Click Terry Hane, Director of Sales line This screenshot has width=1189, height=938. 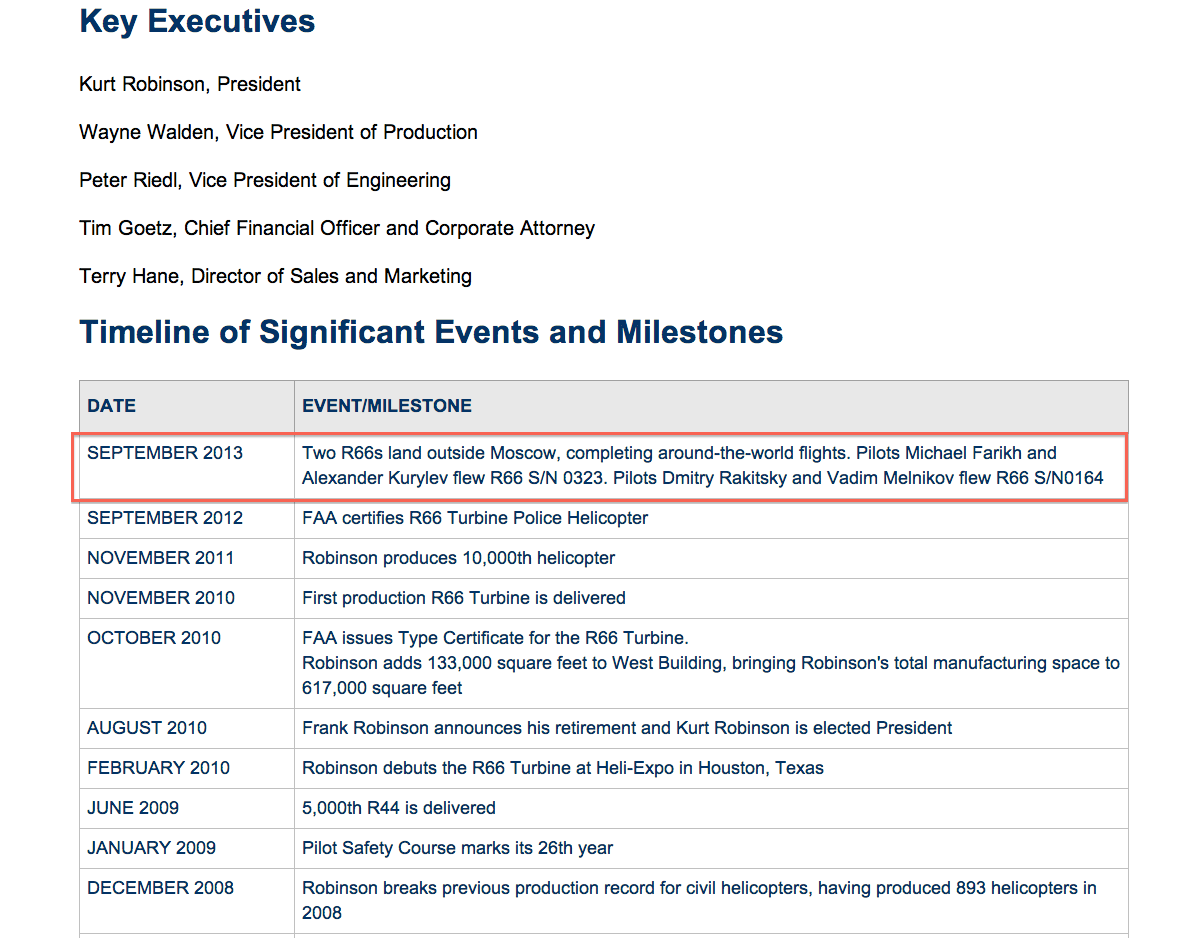click(275, 276)
